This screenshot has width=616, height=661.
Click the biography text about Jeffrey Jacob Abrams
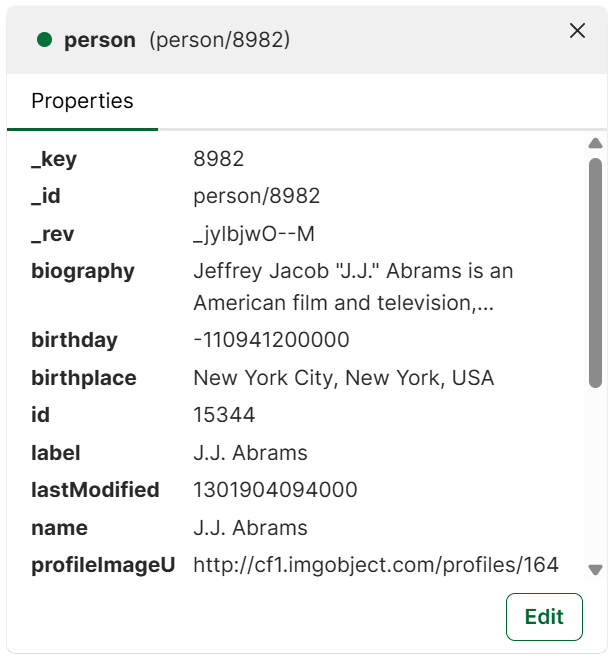click(353, 287)
